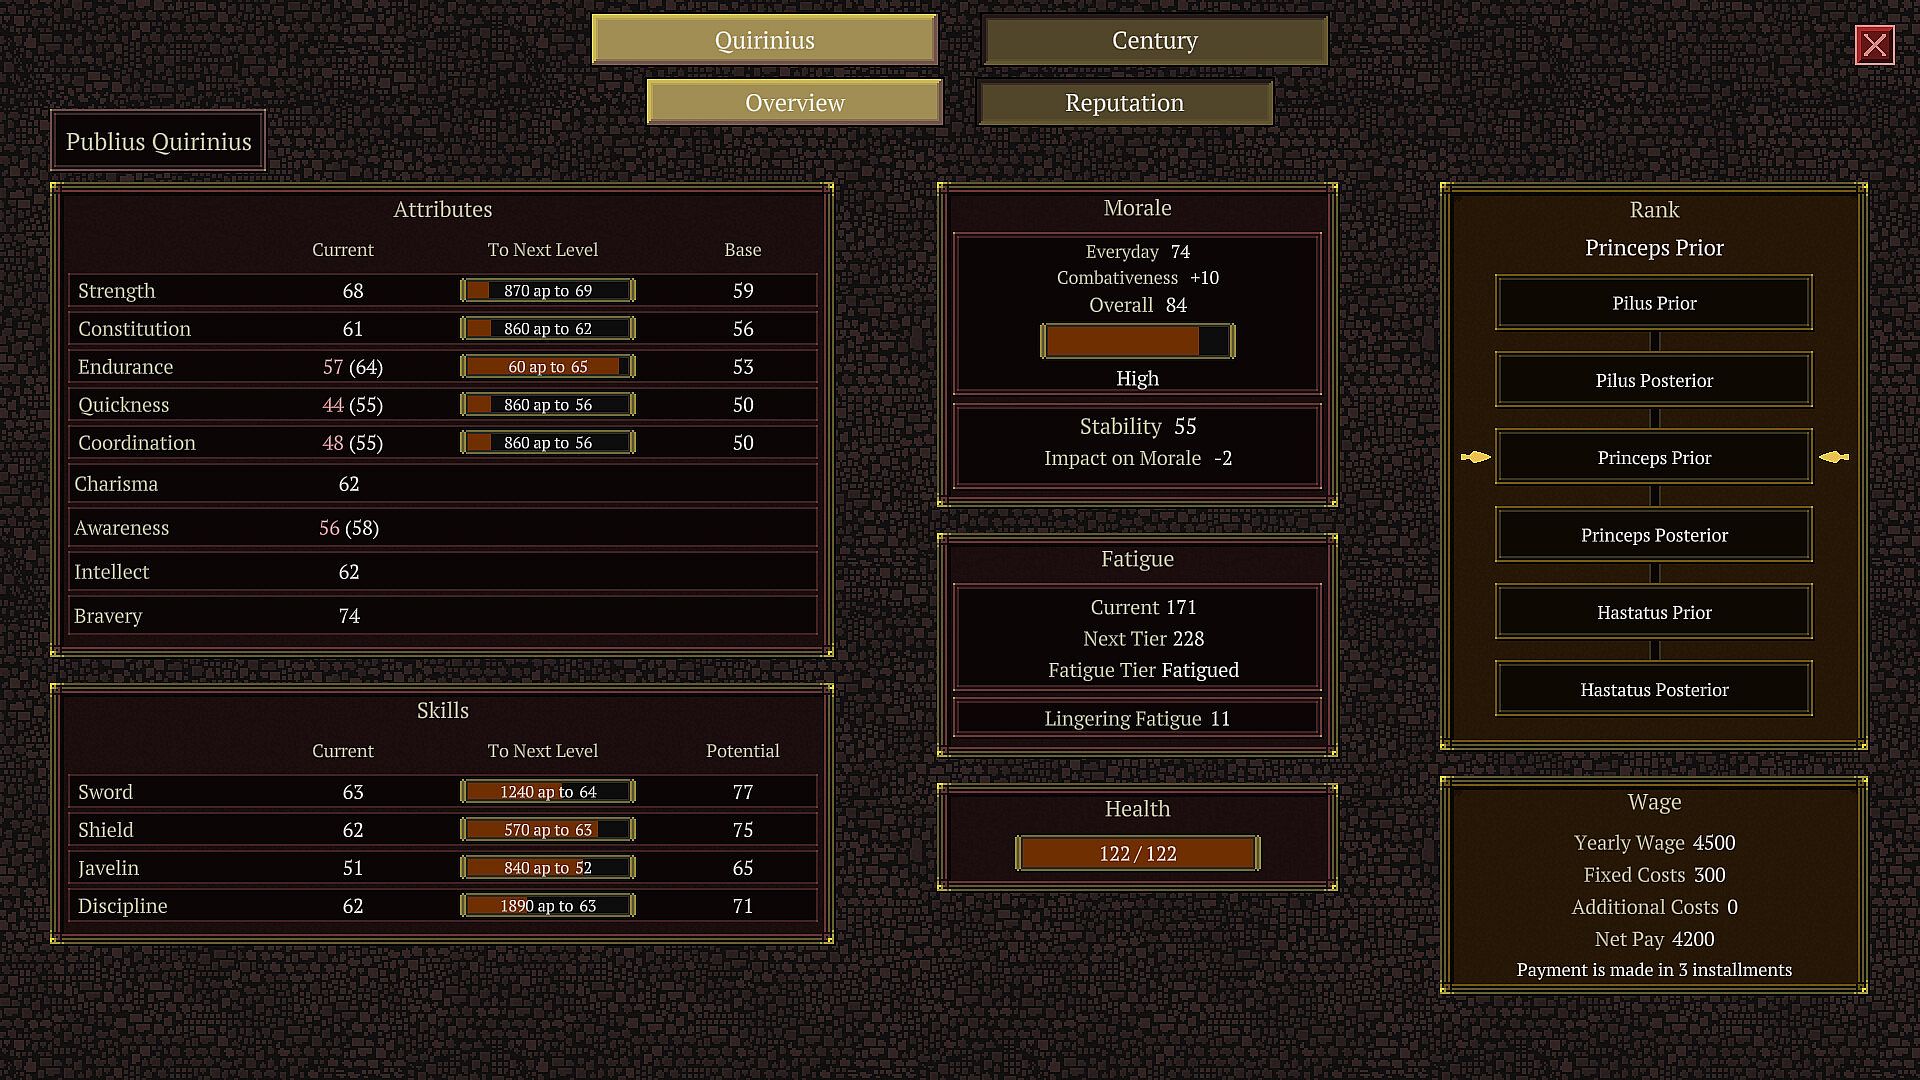Viewport: 1920px width, 1080px height.
Task: Select the Quirinius tab
Action: pyautogui.click(x=764, y=40)
